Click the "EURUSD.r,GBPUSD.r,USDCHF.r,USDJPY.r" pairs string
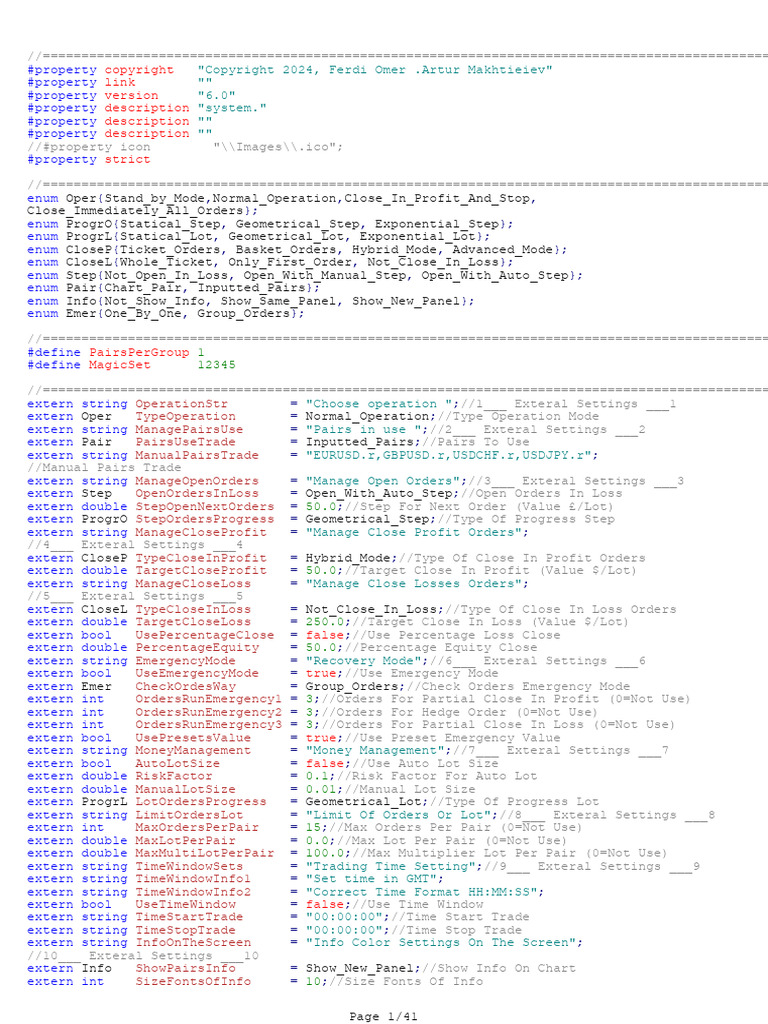 (x=448, y=455)
